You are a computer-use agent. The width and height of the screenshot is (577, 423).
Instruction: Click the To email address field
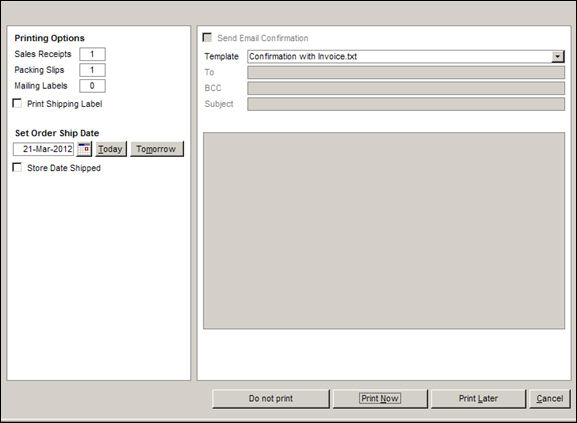click(x=406, y=72)
